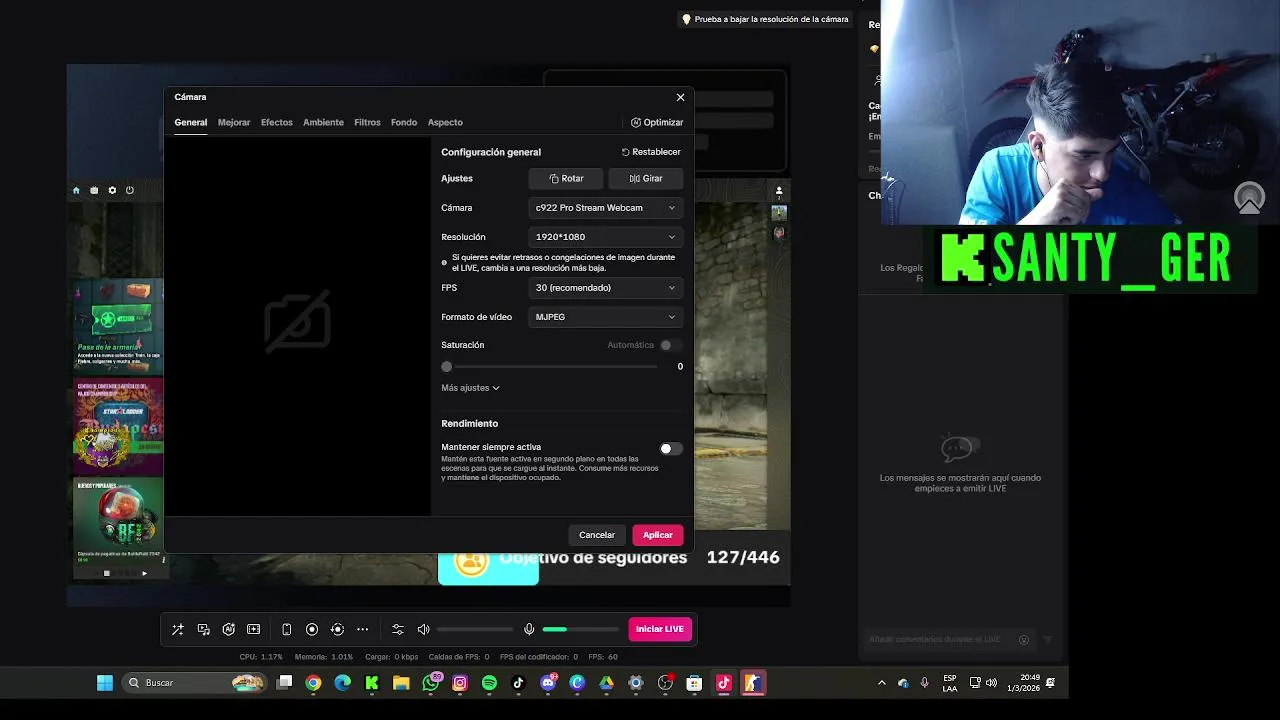Mute the microphone in the bottom toolbar
The image size is (1280, 720).
529,629
